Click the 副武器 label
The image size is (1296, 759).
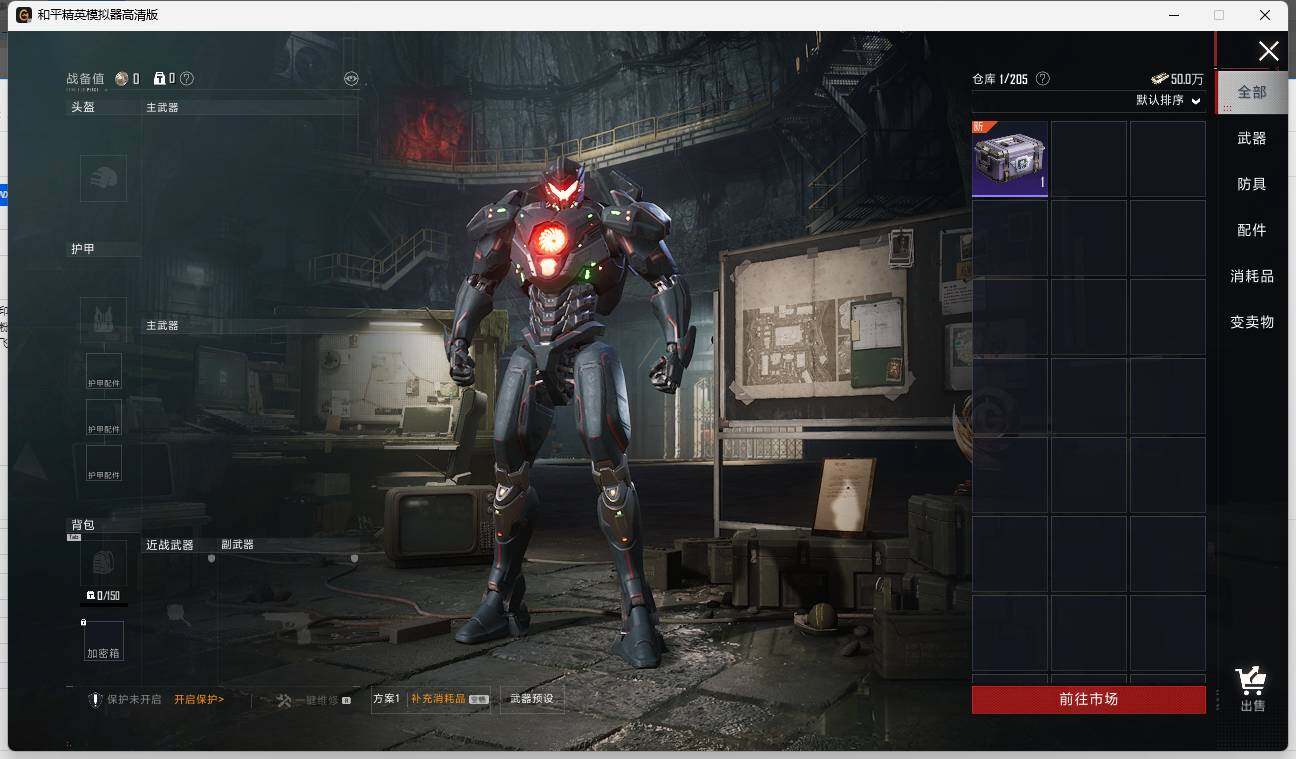238,545
